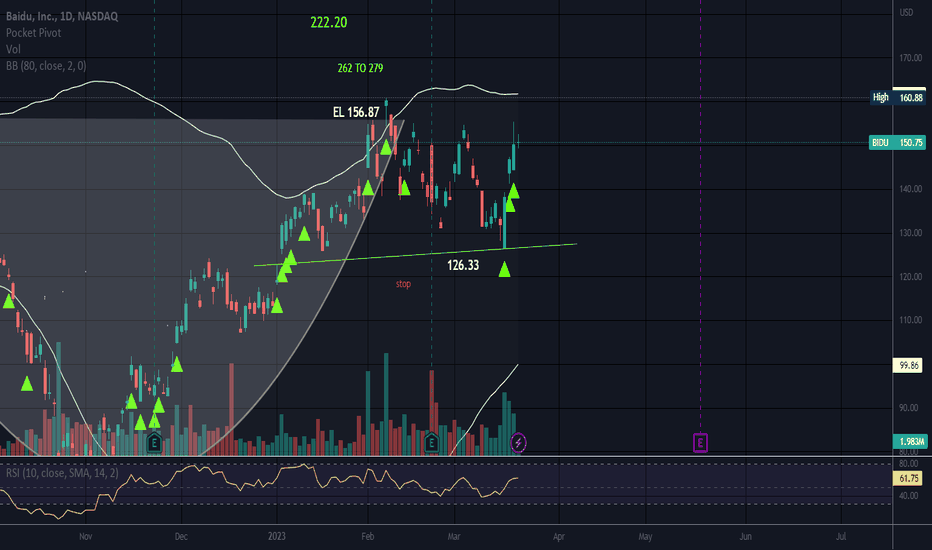Screen dimensions: 932x550
Task: Click the 'EL 156.87' annotation
Action: (x=356, y=112)
